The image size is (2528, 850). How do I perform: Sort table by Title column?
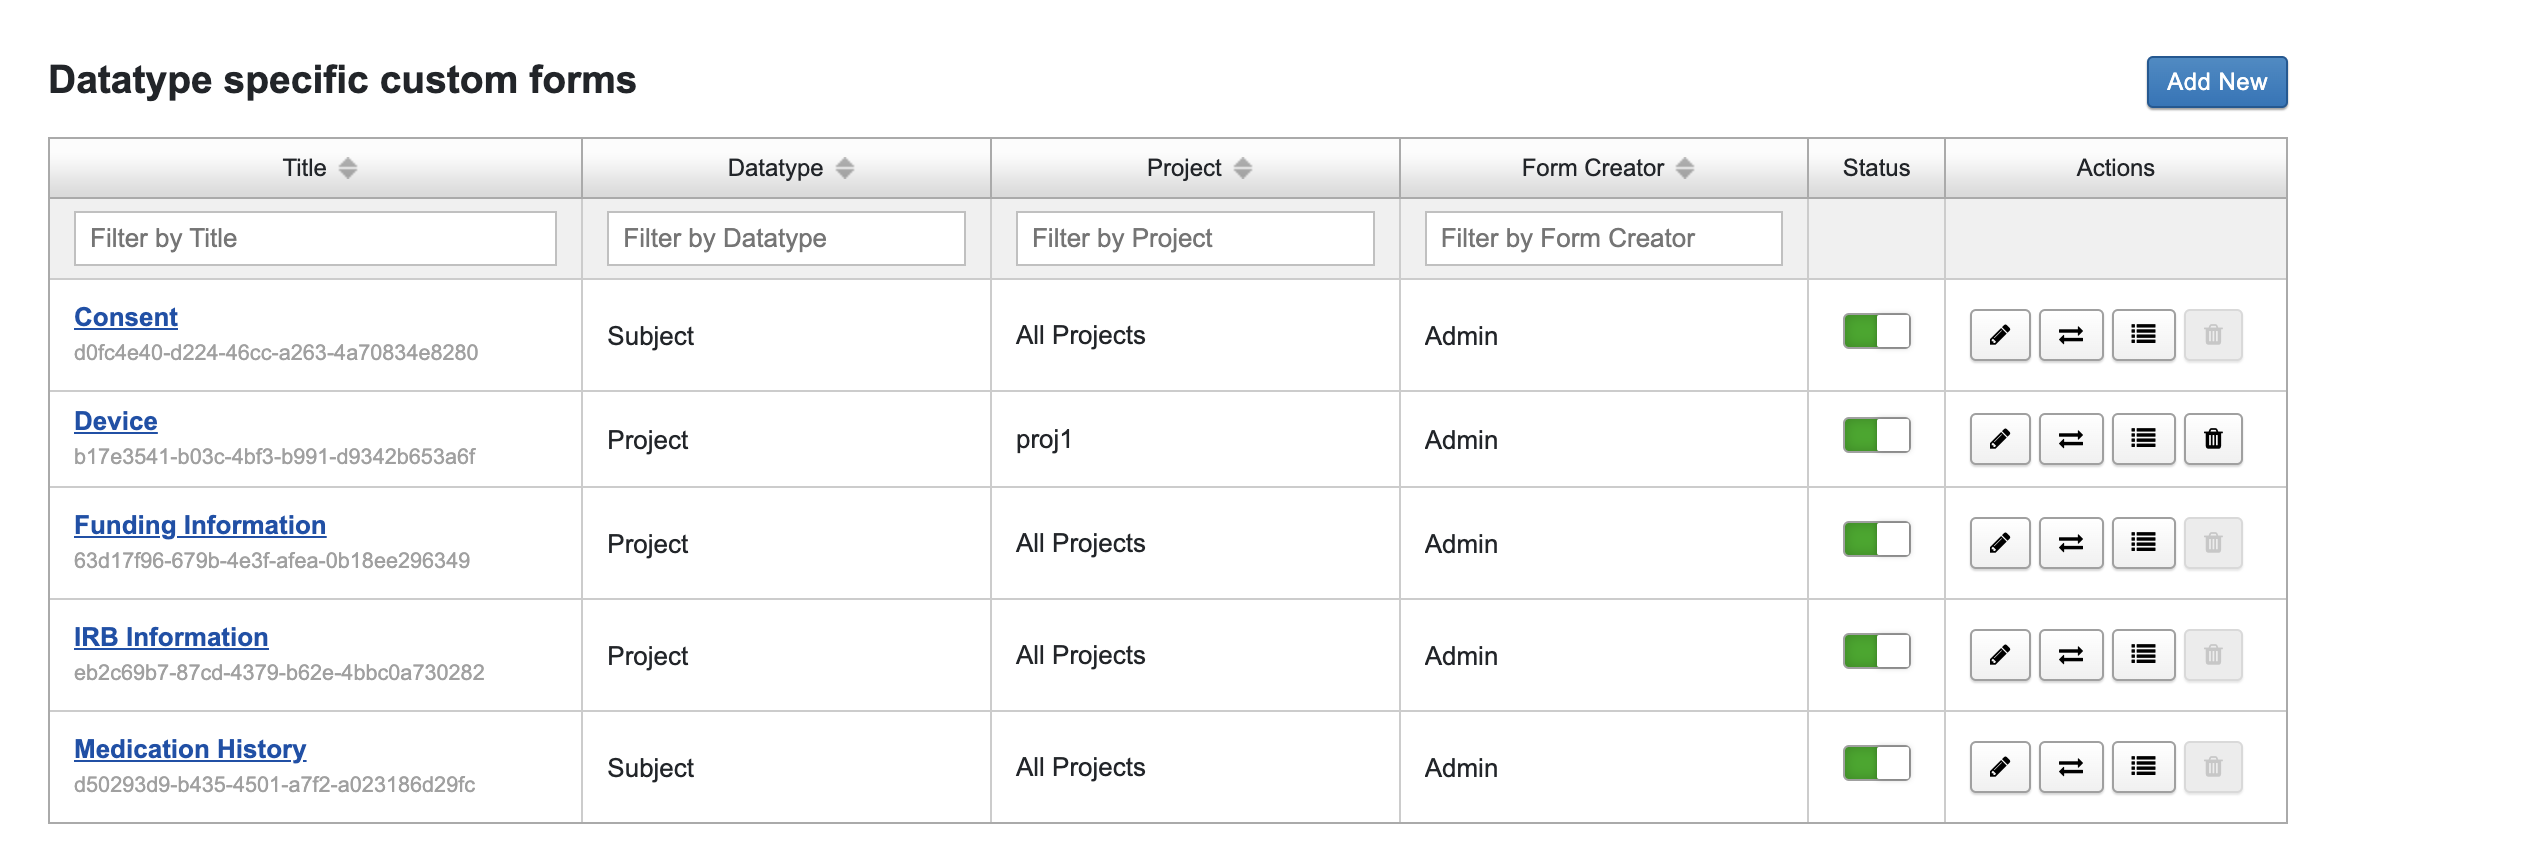pos(347,168)
